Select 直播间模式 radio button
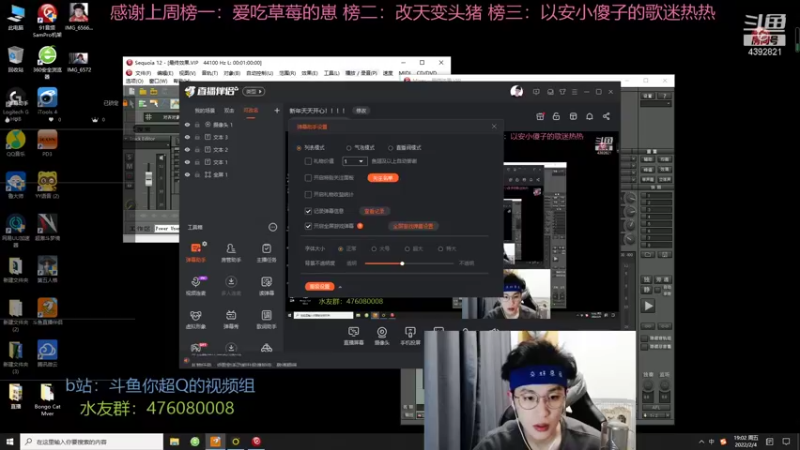The image size is (800, 450). (391, 148)
